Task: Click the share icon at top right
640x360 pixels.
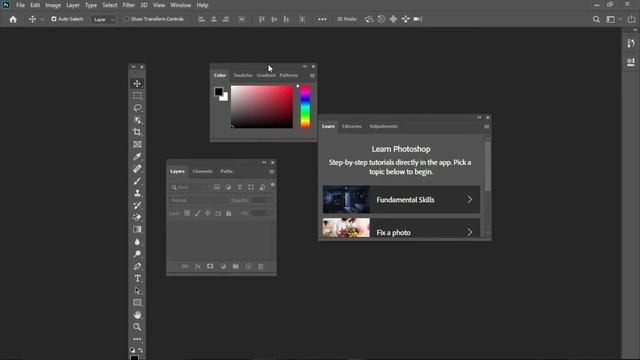Action: pos(631,19)
